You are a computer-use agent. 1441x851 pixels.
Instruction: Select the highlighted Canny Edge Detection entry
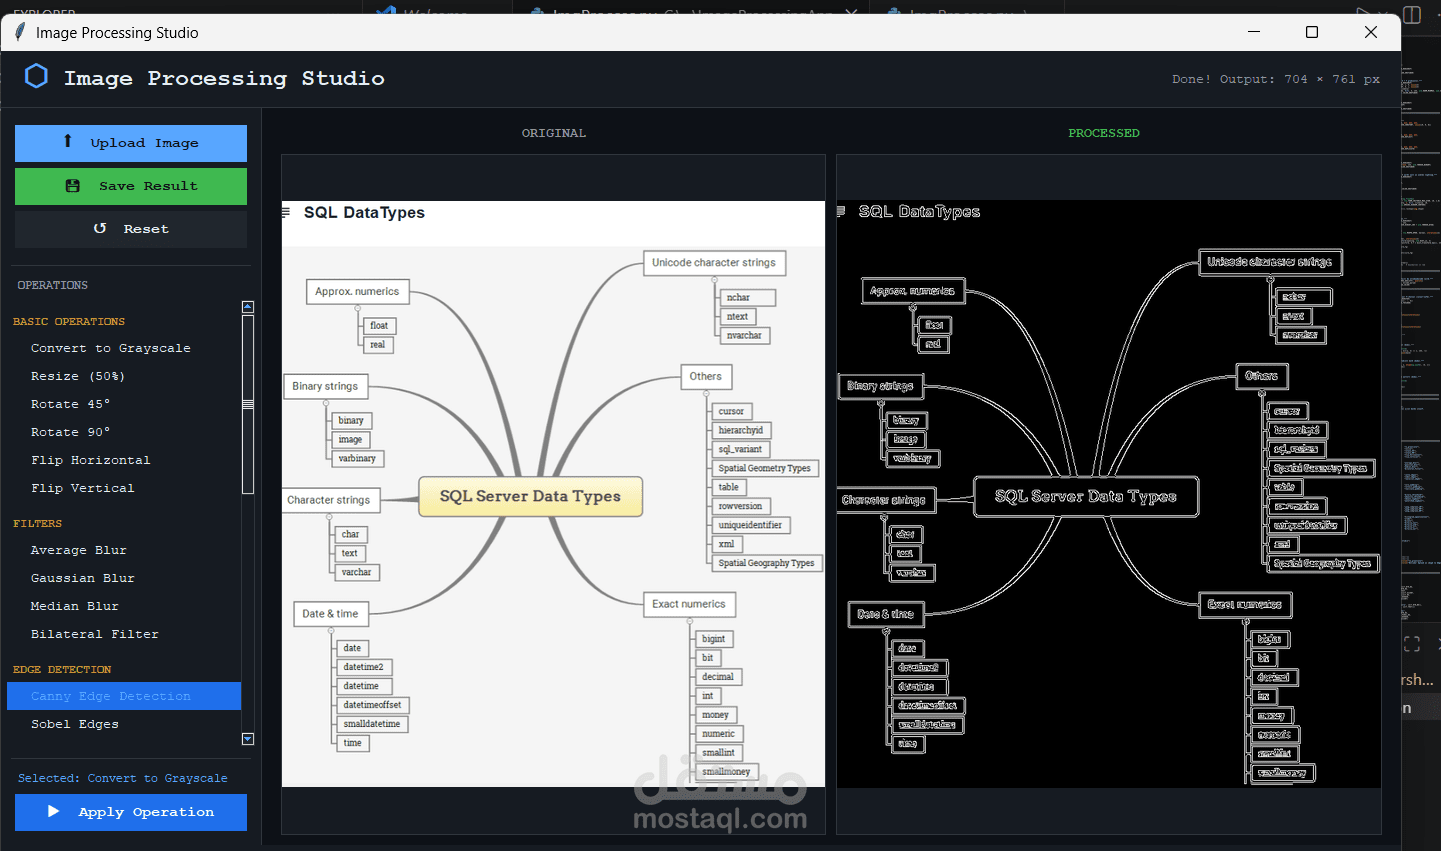(x=124, y=696)
